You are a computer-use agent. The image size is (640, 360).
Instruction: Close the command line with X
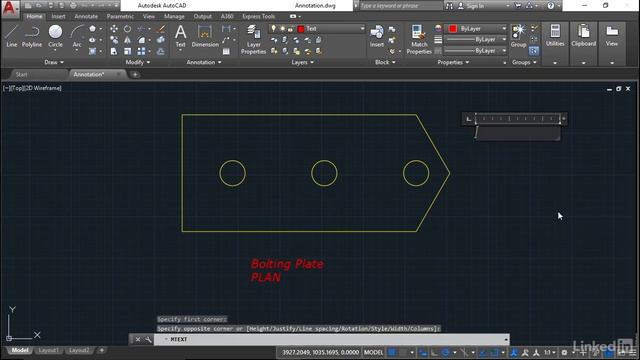(138, 339)
